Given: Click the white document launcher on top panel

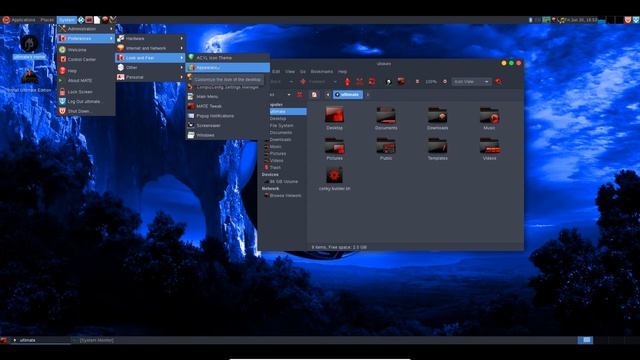Looking at the screenshot, I should 97,20.
